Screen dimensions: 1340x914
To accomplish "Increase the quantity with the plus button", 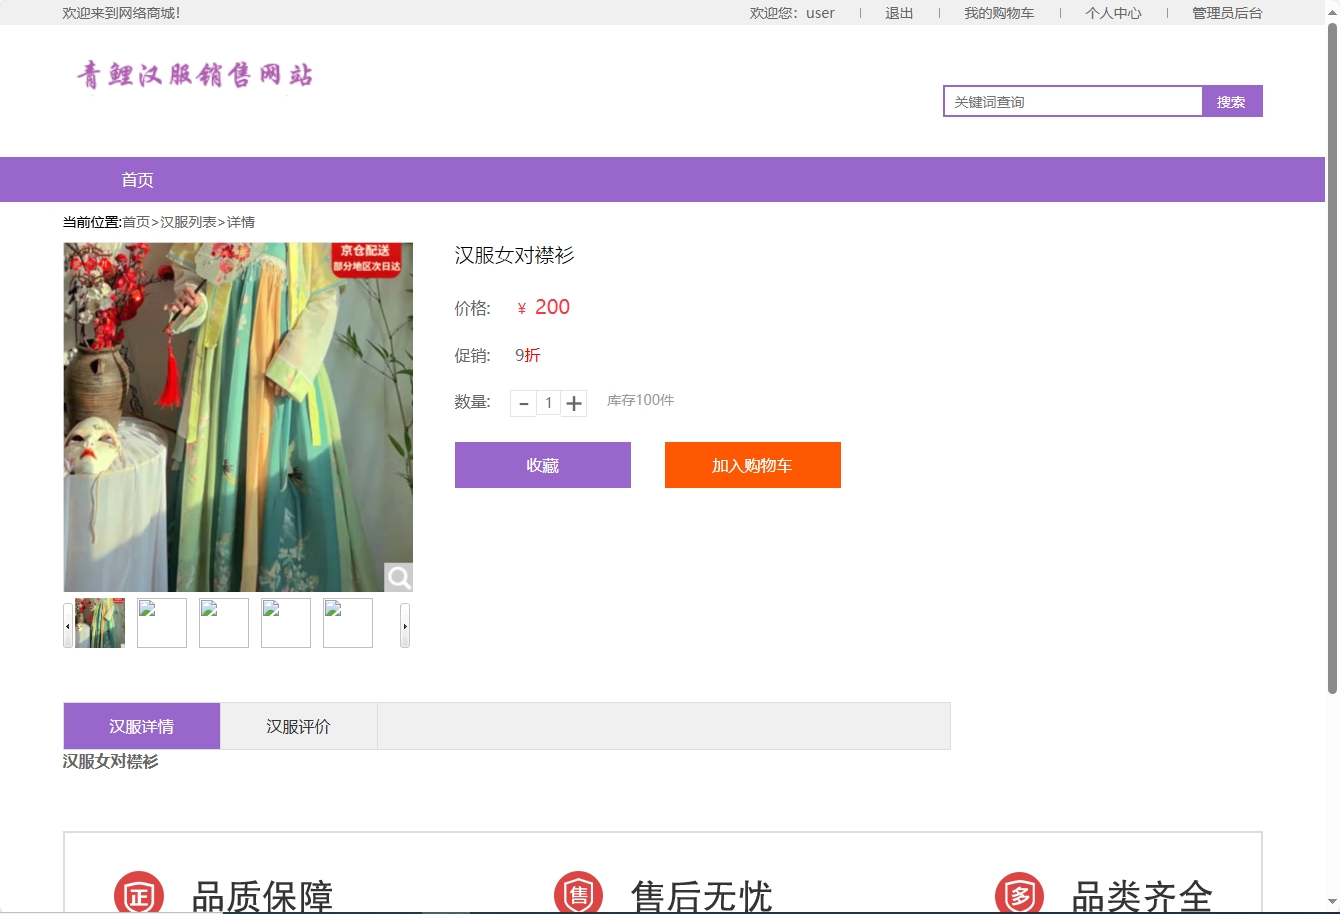I will (x=573, y=402).
